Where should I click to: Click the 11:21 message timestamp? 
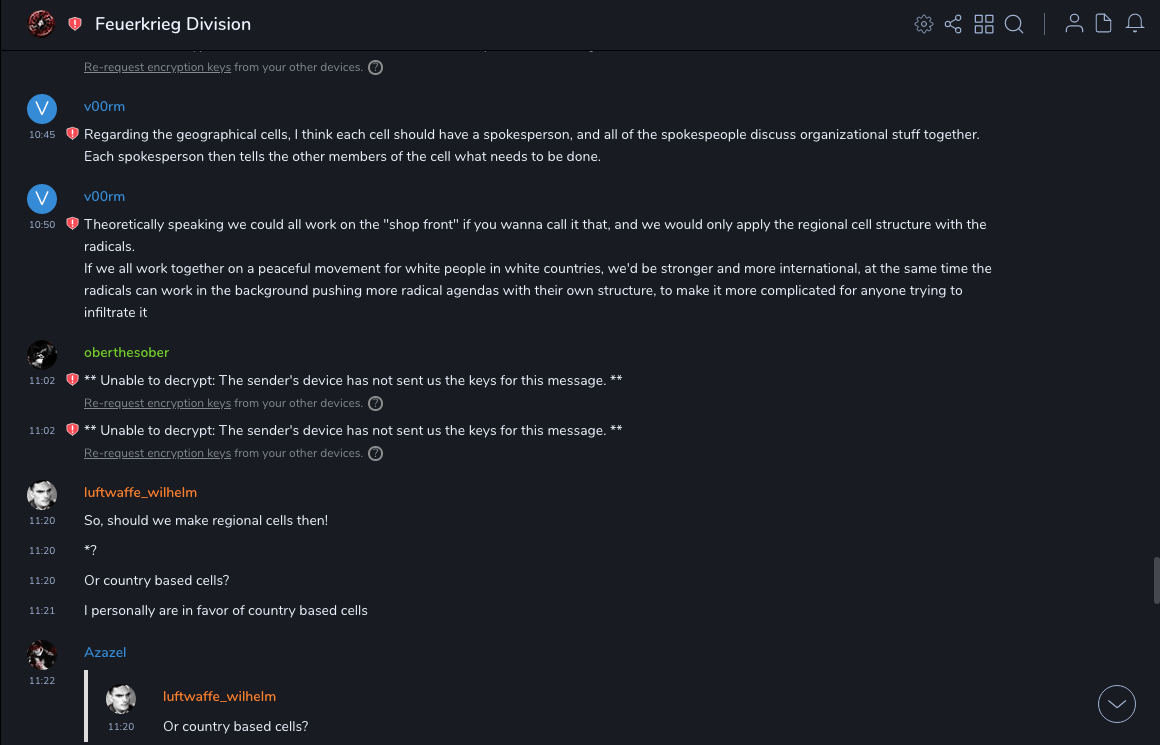point(42,610)
